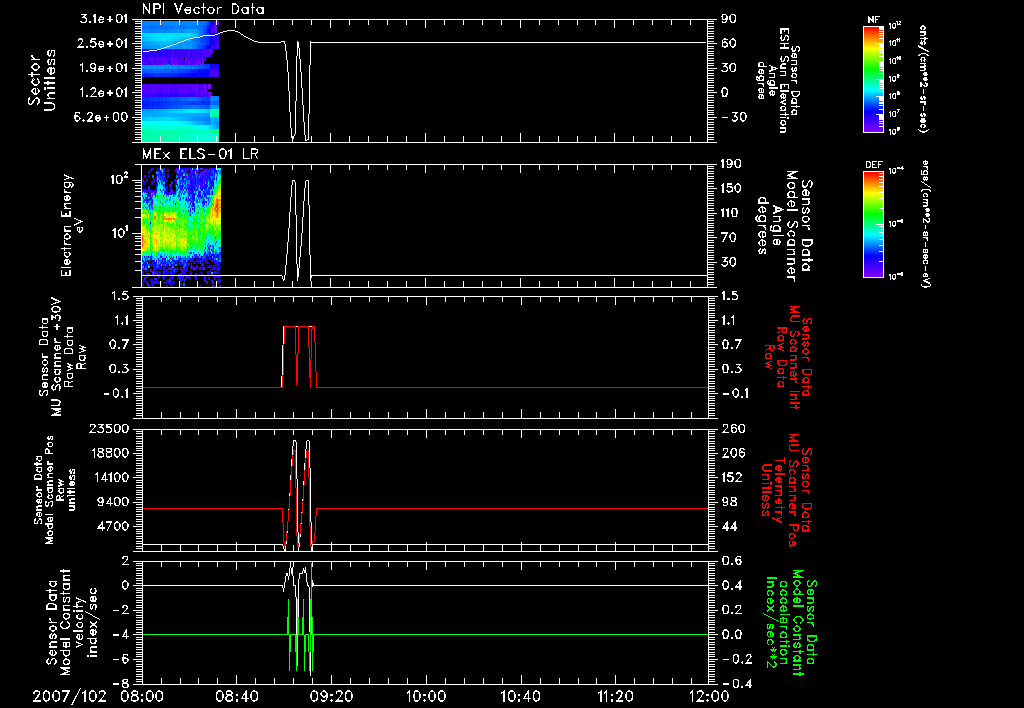Click the "09:20" time tick label
1024x708 pixels.
click(331, 696)
